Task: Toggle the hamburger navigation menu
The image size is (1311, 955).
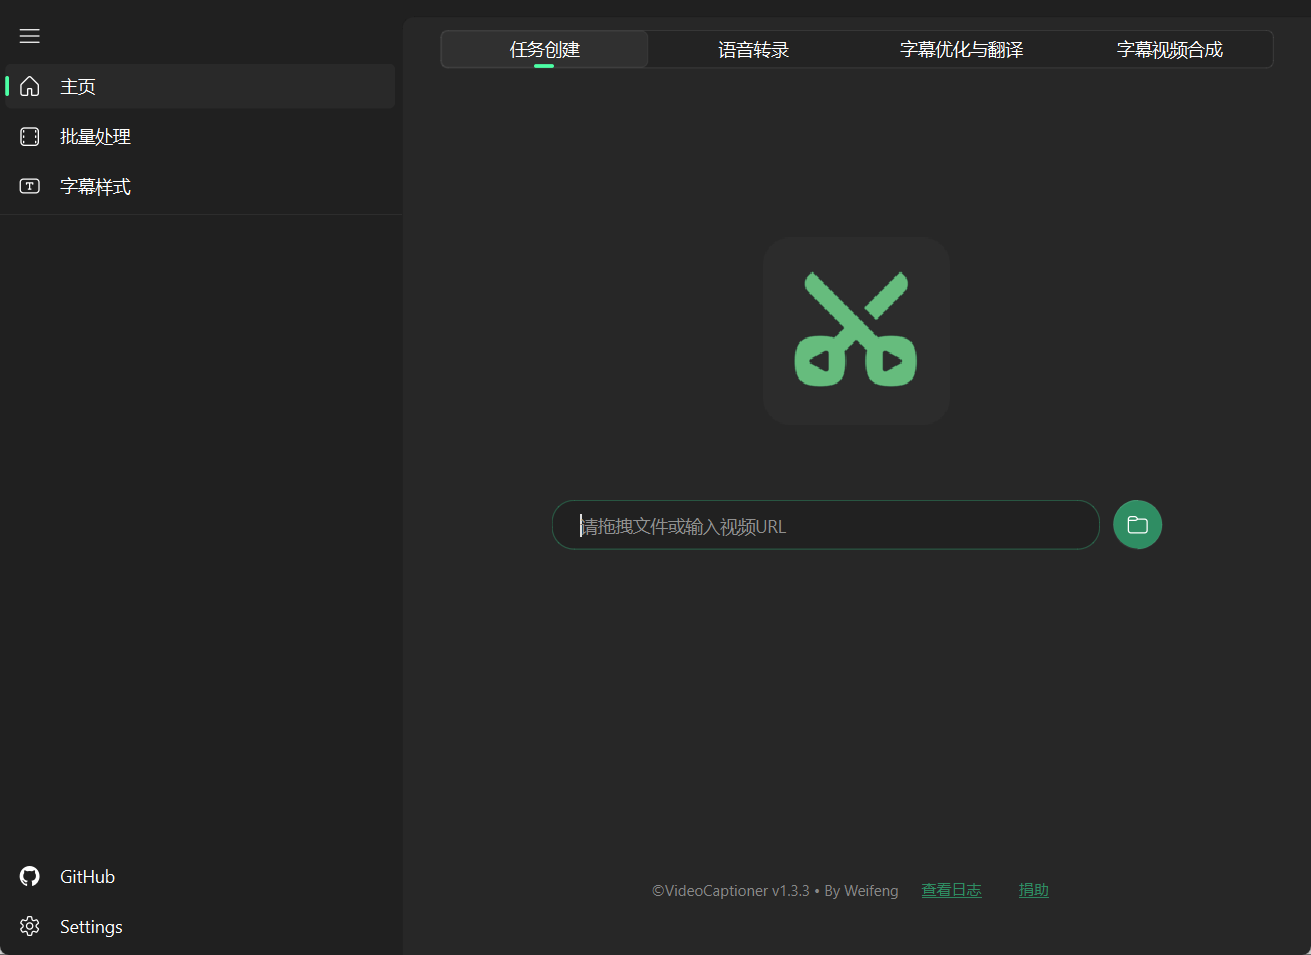Action: click(30, 36)
